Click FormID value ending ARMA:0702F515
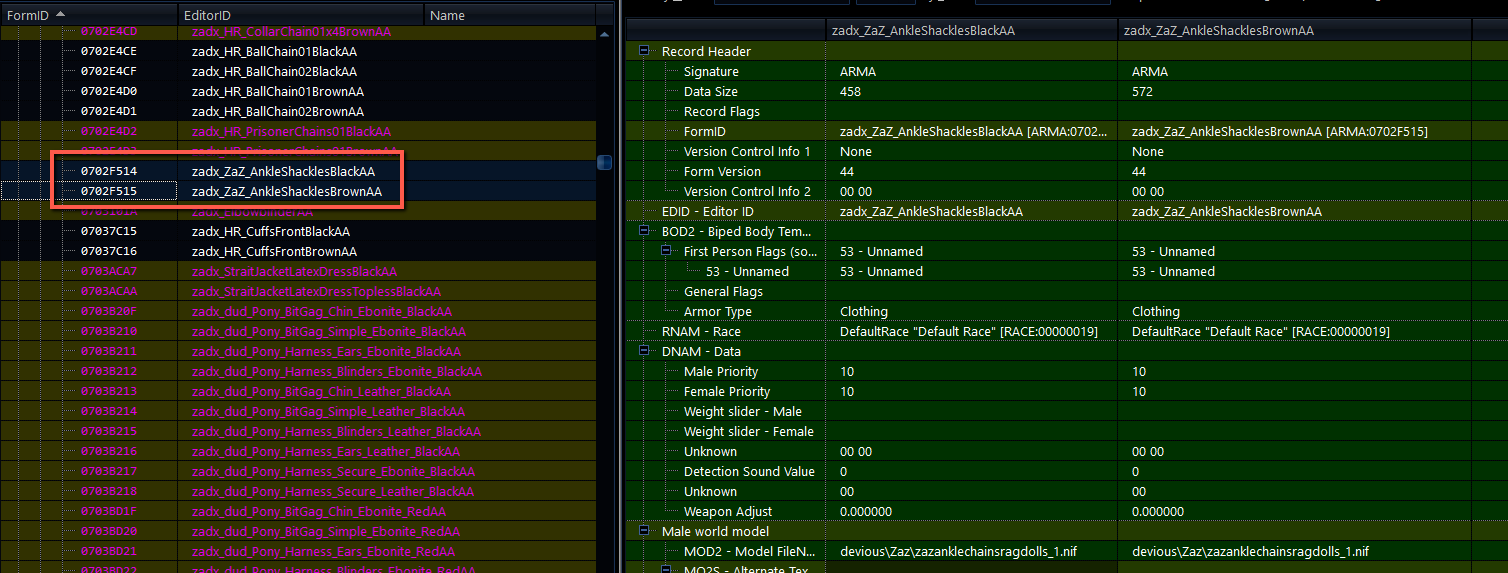 tap(1280, 131)
